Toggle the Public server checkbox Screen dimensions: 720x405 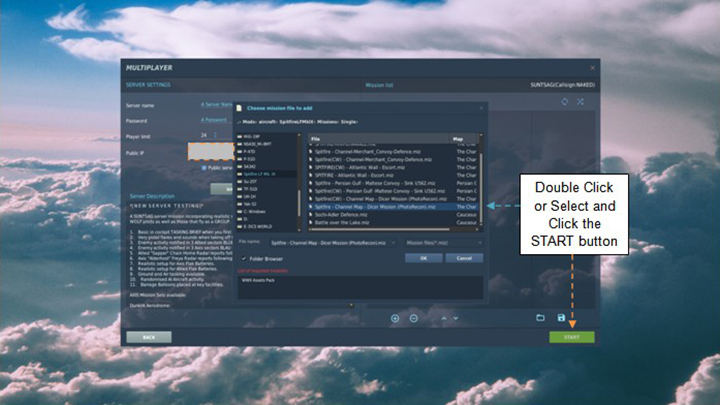205,168
